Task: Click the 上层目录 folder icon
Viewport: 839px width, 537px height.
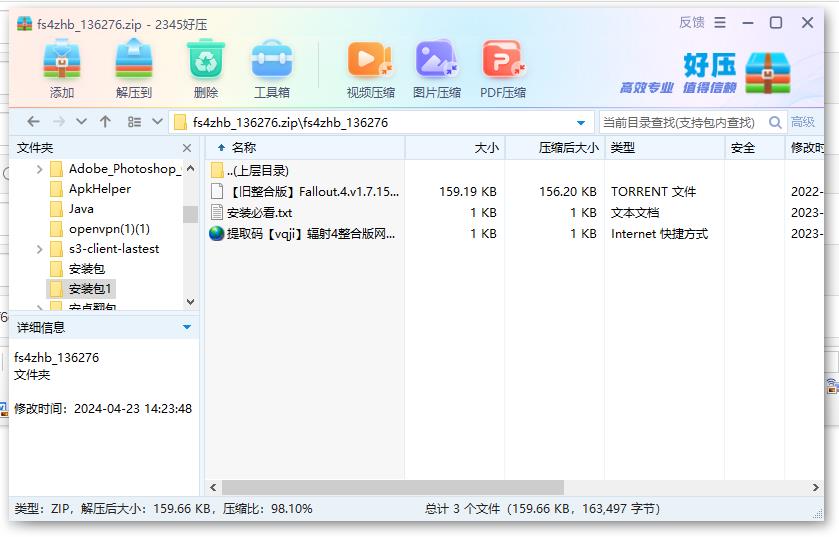Action: (217, 170)
